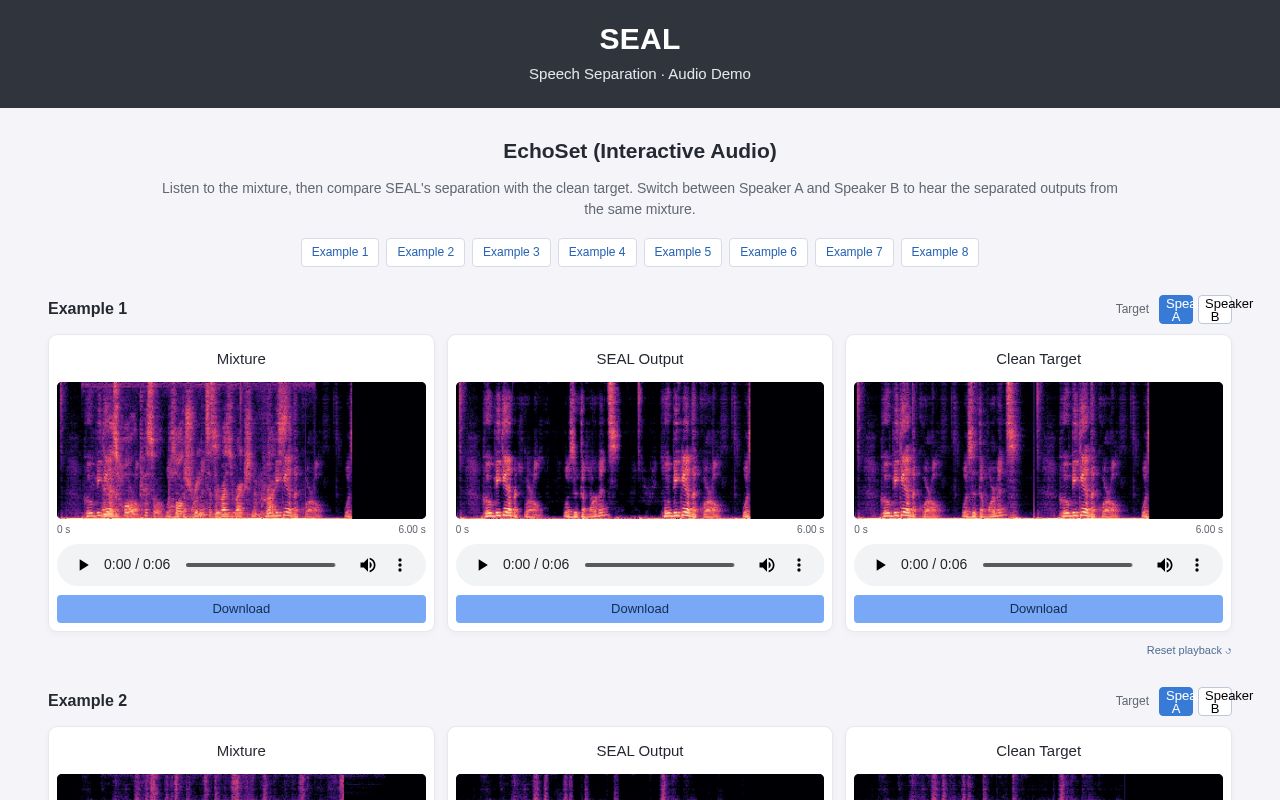
Task: Switch Example 1 target to Speaker B
Action: tap(1215, 310)
